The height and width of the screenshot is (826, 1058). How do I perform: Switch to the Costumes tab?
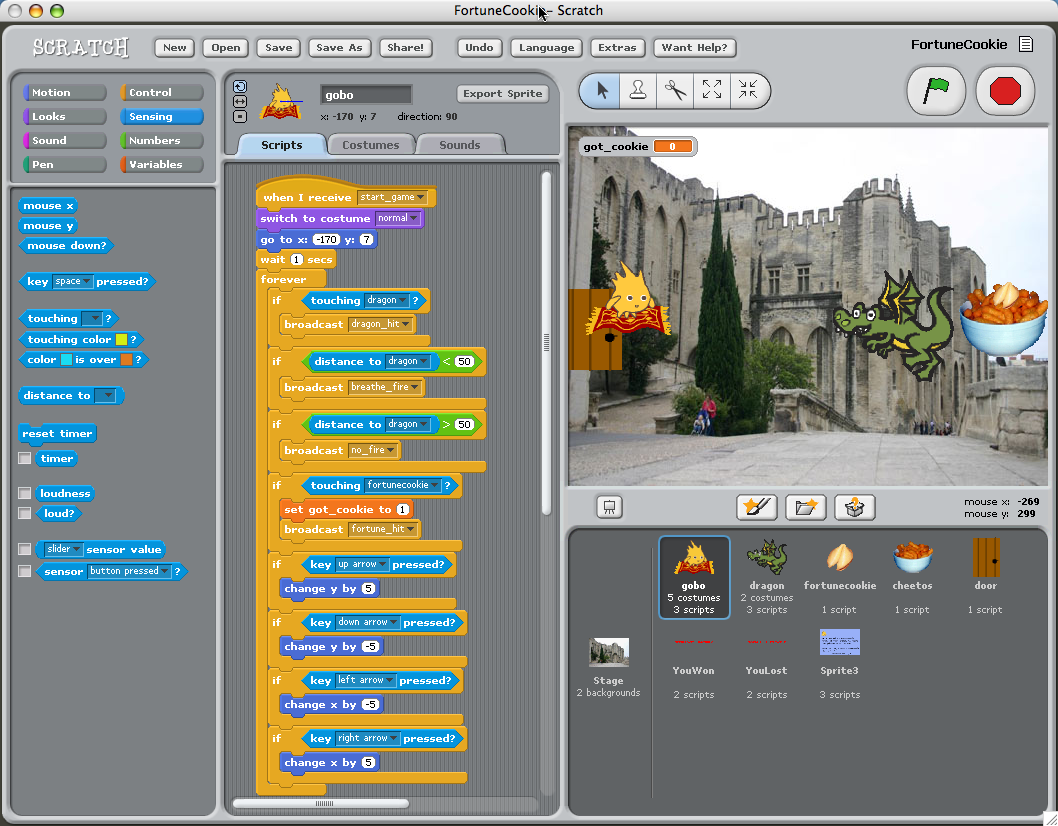[x=370, y=145]
